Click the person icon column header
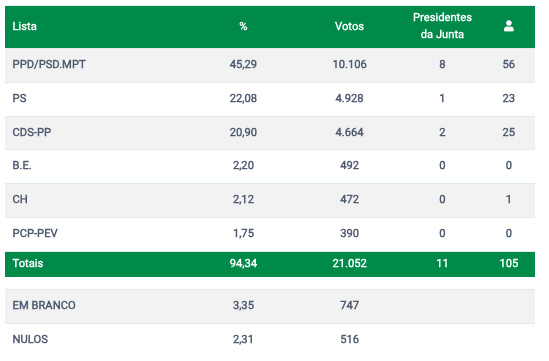 508,26
